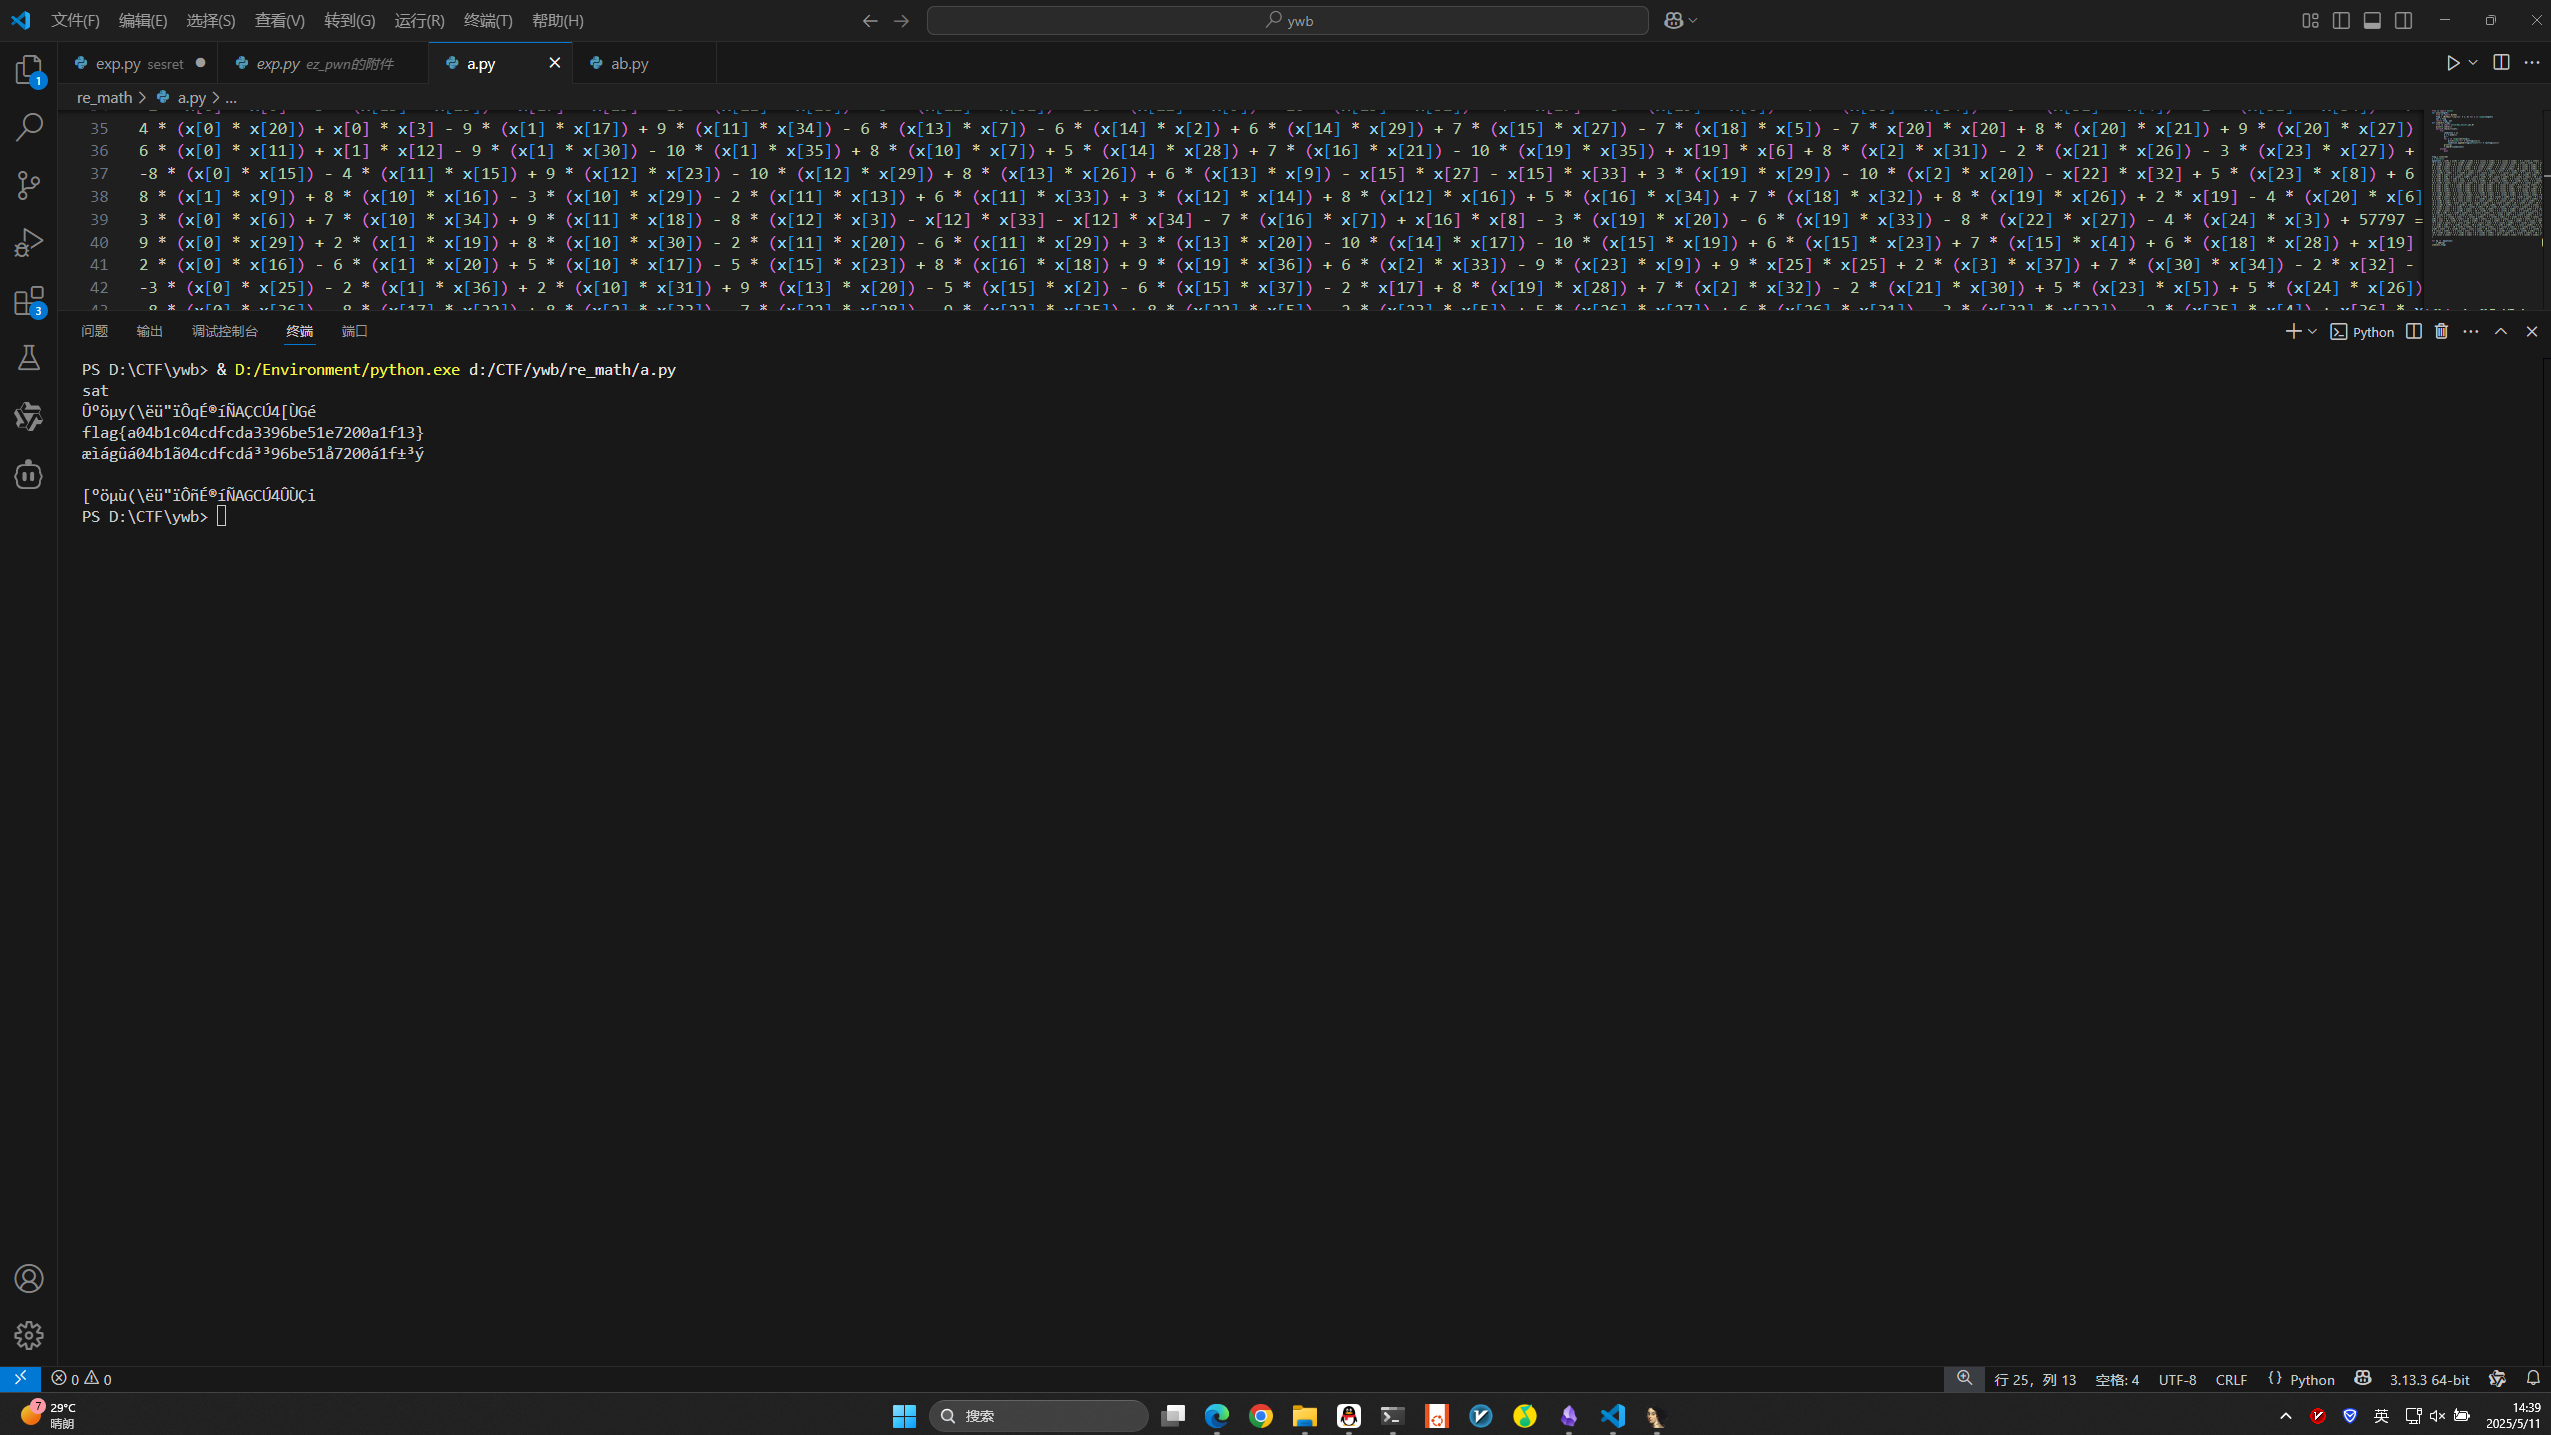Open the Testing flask view
The height and width of the screenshot is (1435, 2551).
coord(29,358)
